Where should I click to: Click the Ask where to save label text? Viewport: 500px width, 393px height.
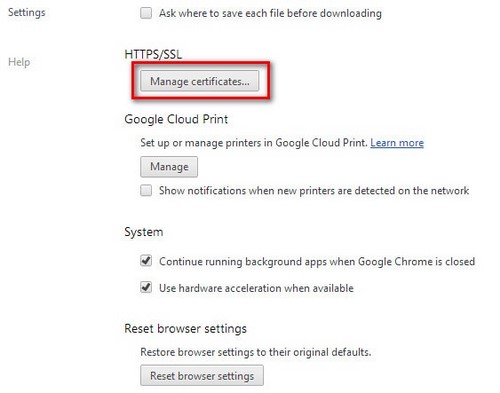tap(270, 13)
